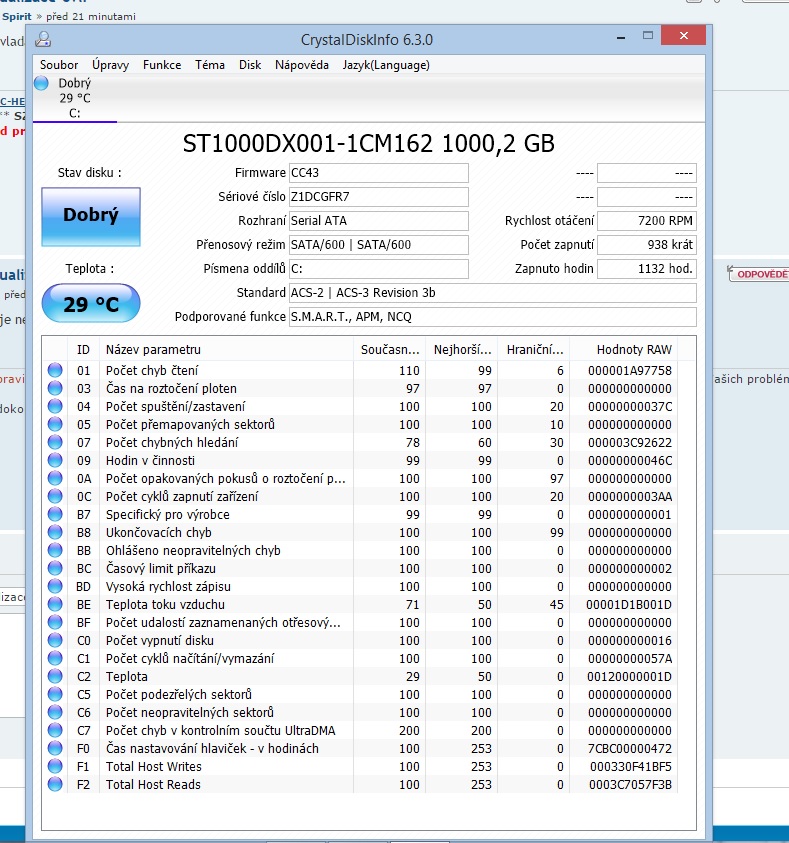This screenshot has height=843, width=789.
Task: Click status orb for Počet chybných hledání
Action: [x=55, y=442]
